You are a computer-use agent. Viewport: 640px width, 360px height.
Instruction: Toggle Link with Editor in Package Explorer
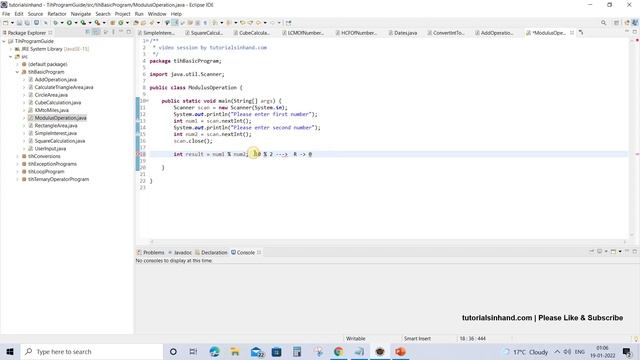click(96, 32)
